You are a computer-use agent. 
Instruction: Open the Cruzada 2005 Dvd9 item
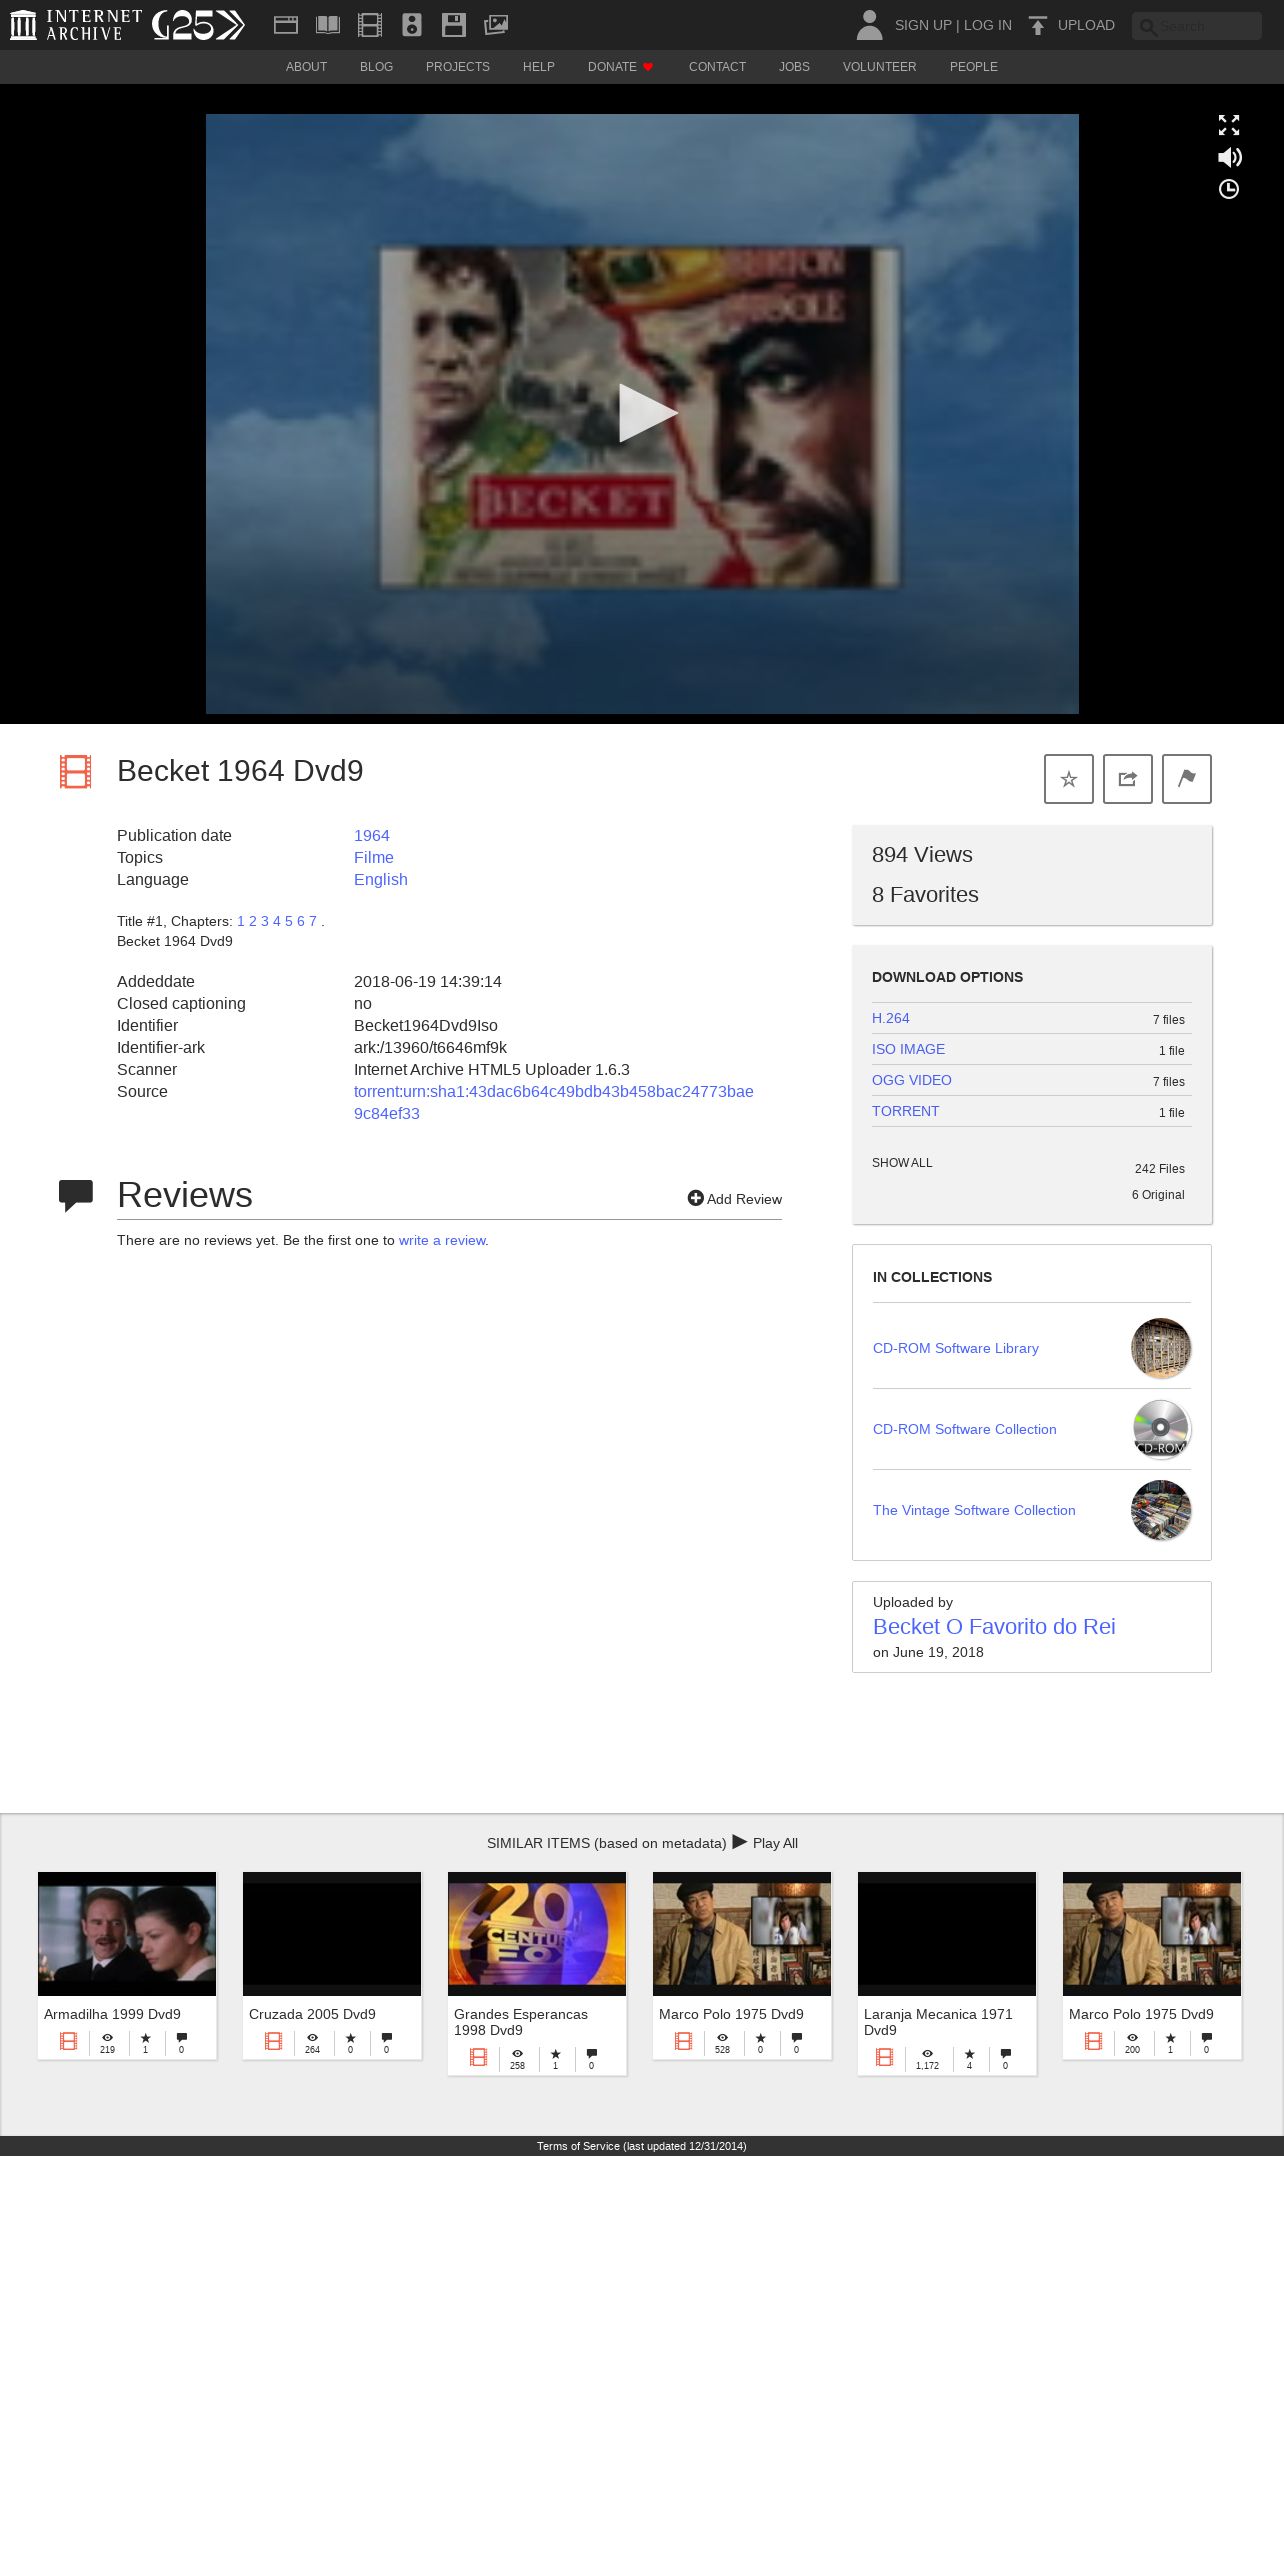(x=332, y=1965)
